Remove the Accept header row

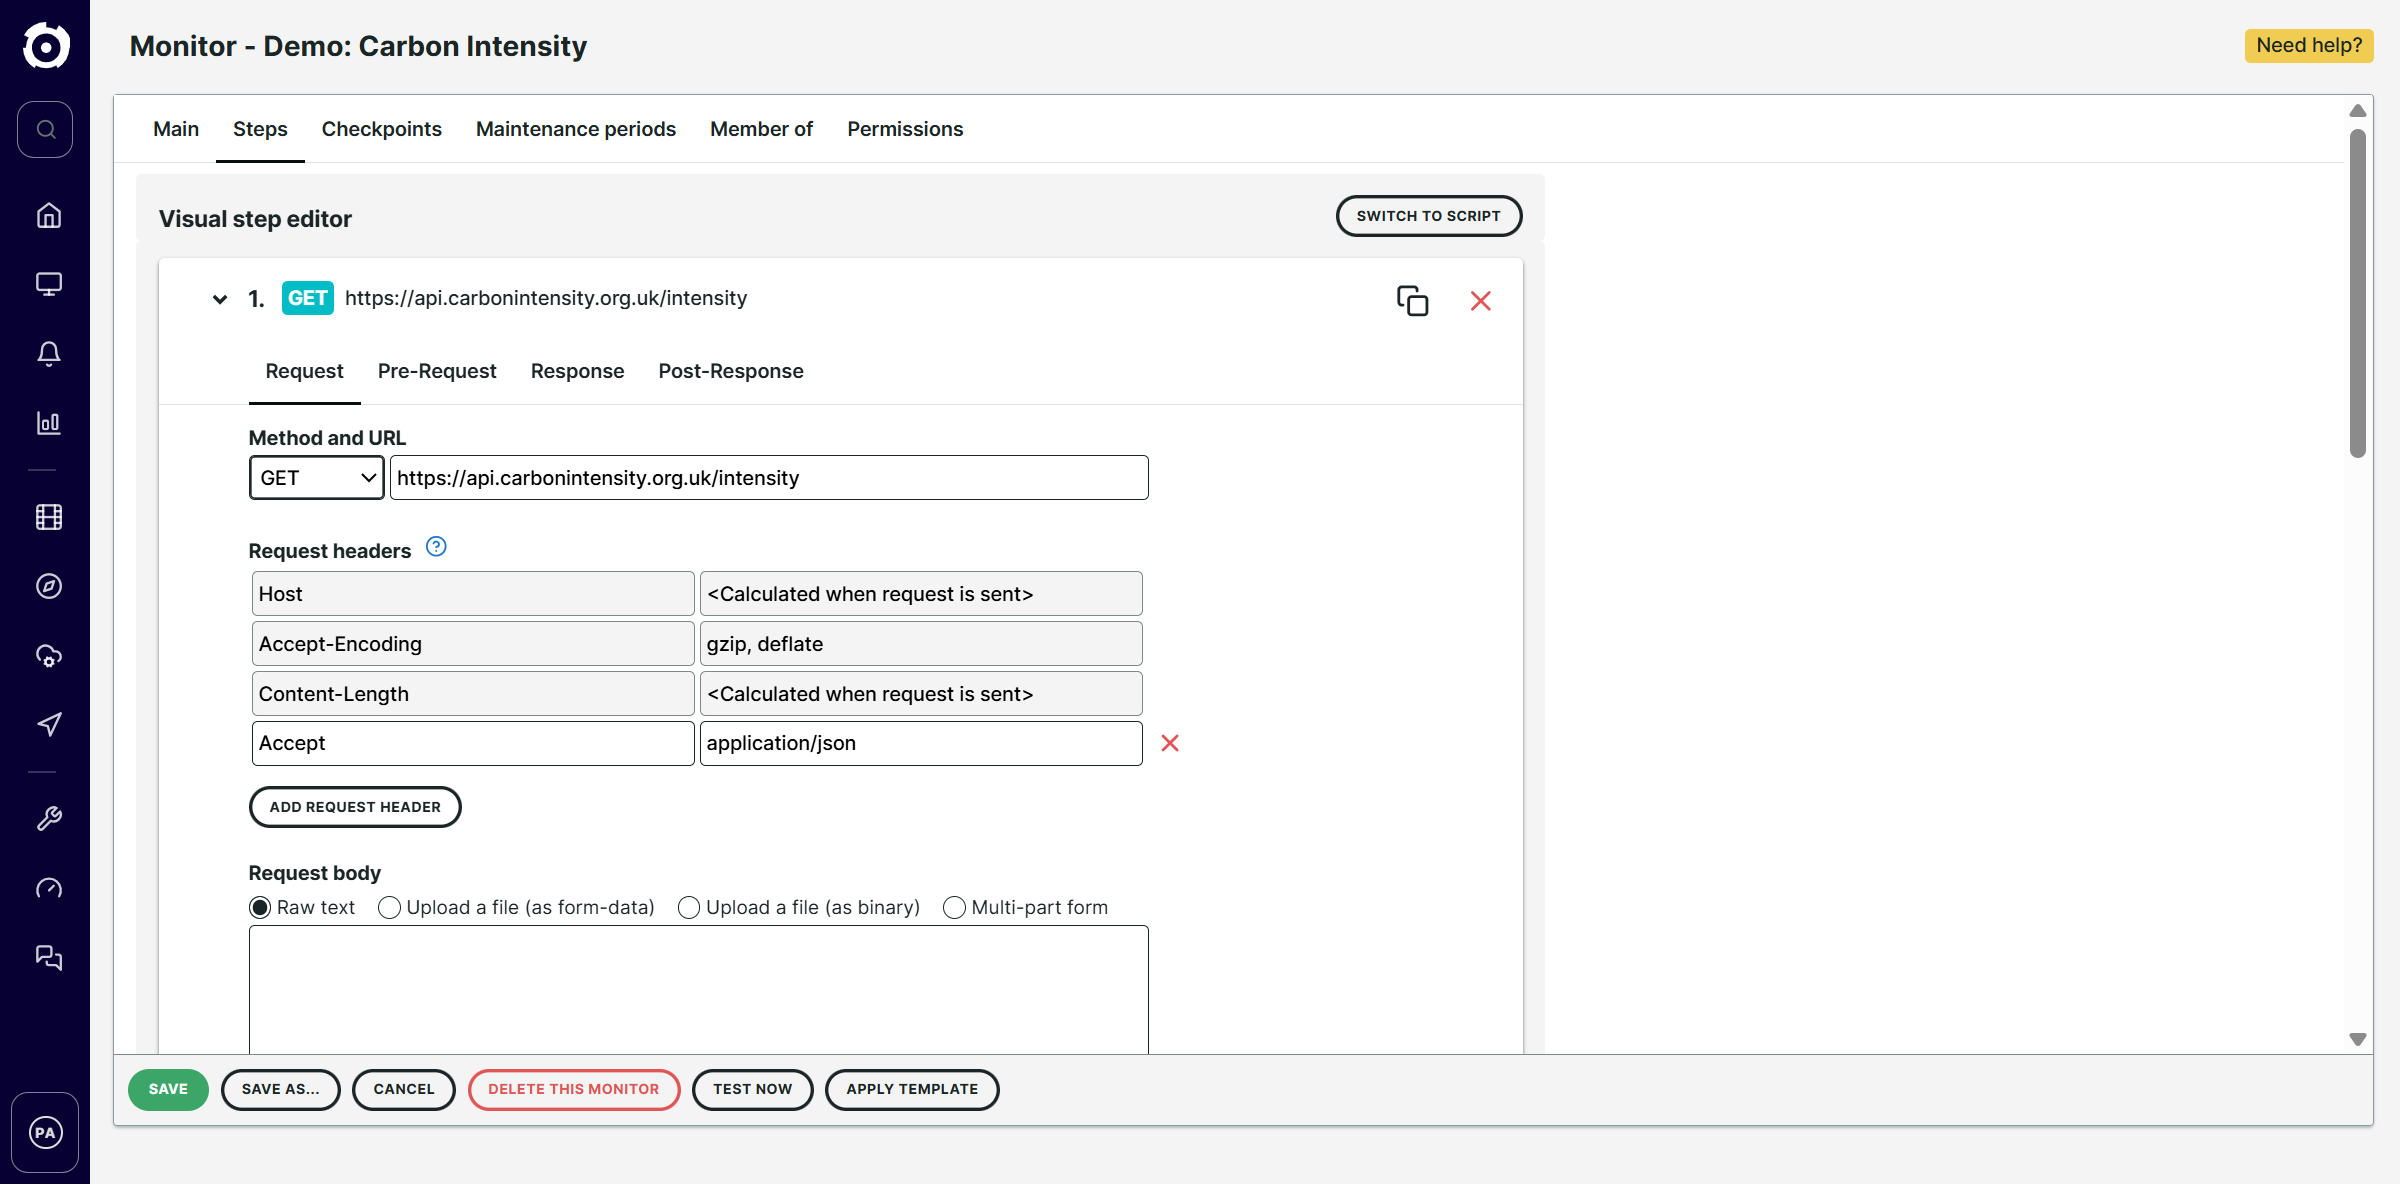[x=1170, y=743]
